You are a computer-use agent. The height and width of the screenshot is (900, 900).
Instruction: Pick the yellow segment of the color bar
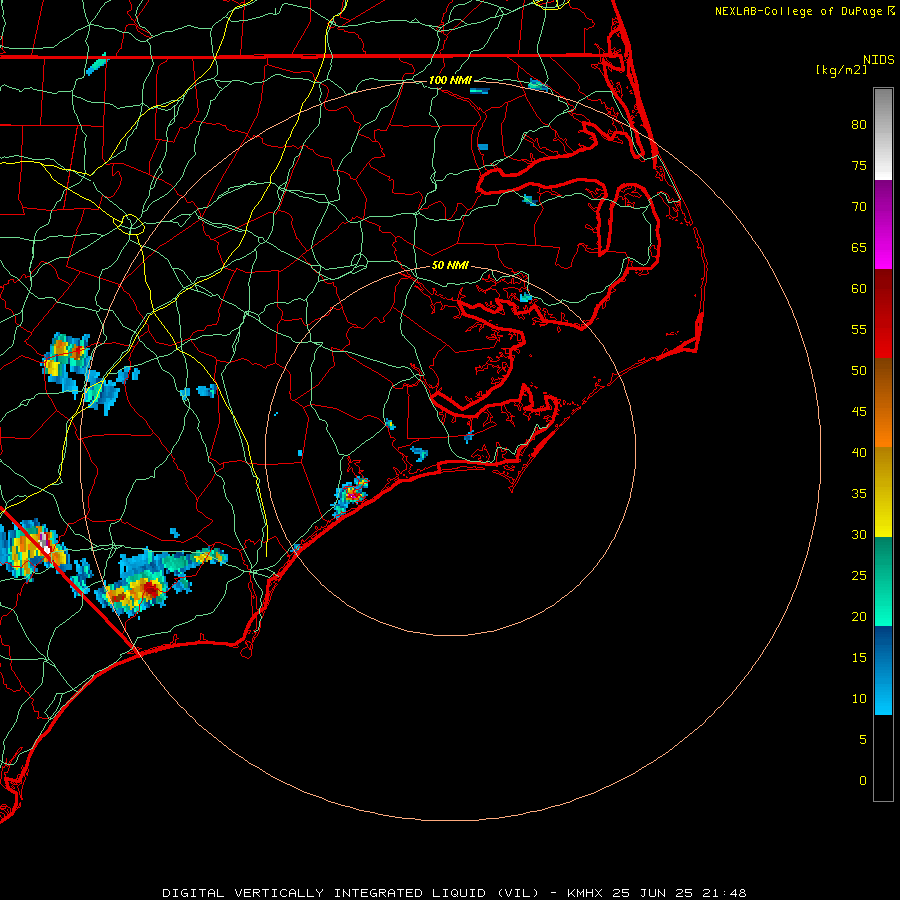click(883, 492)
